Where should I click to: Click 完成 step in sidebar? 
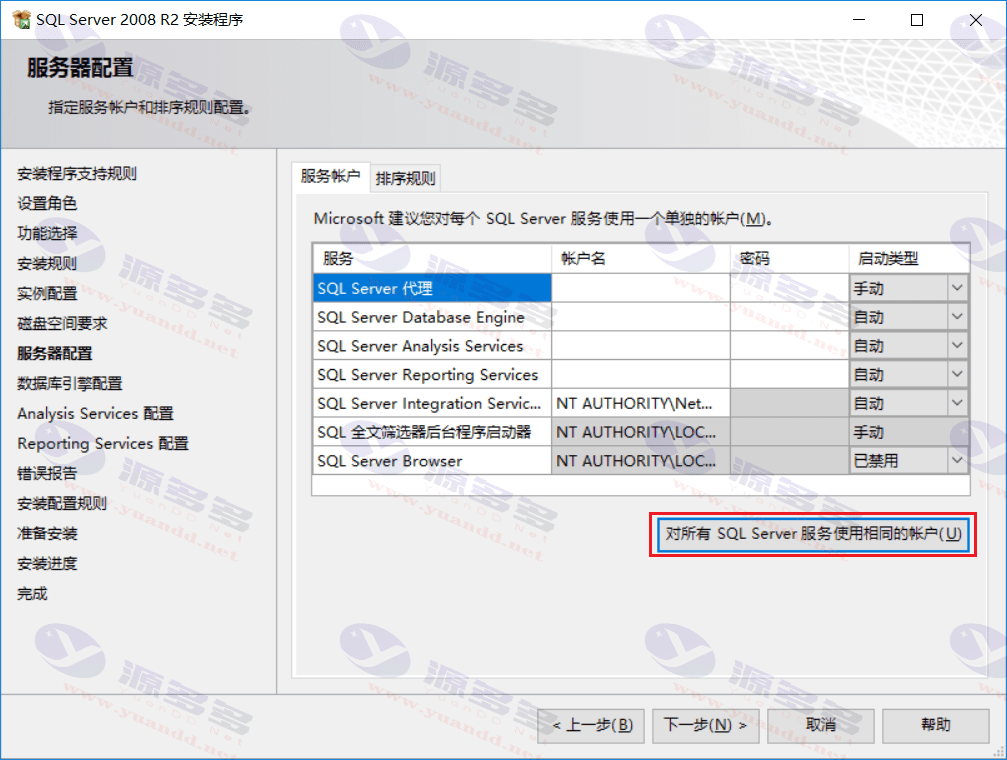click(x=32, y=593)
